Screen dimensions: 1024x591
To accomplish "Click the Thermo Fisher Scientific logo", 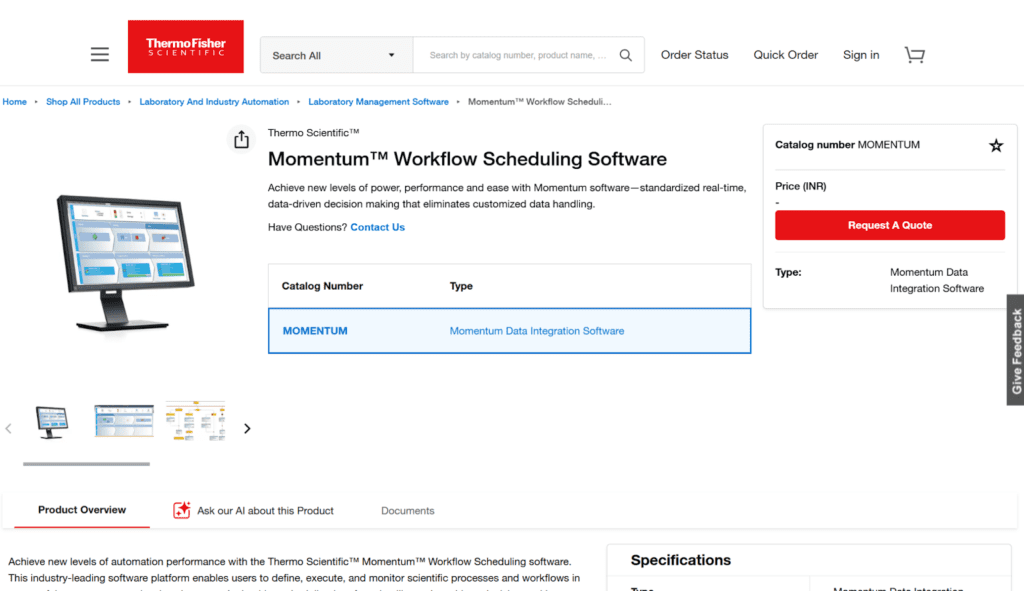I will (x=186, y=47).
